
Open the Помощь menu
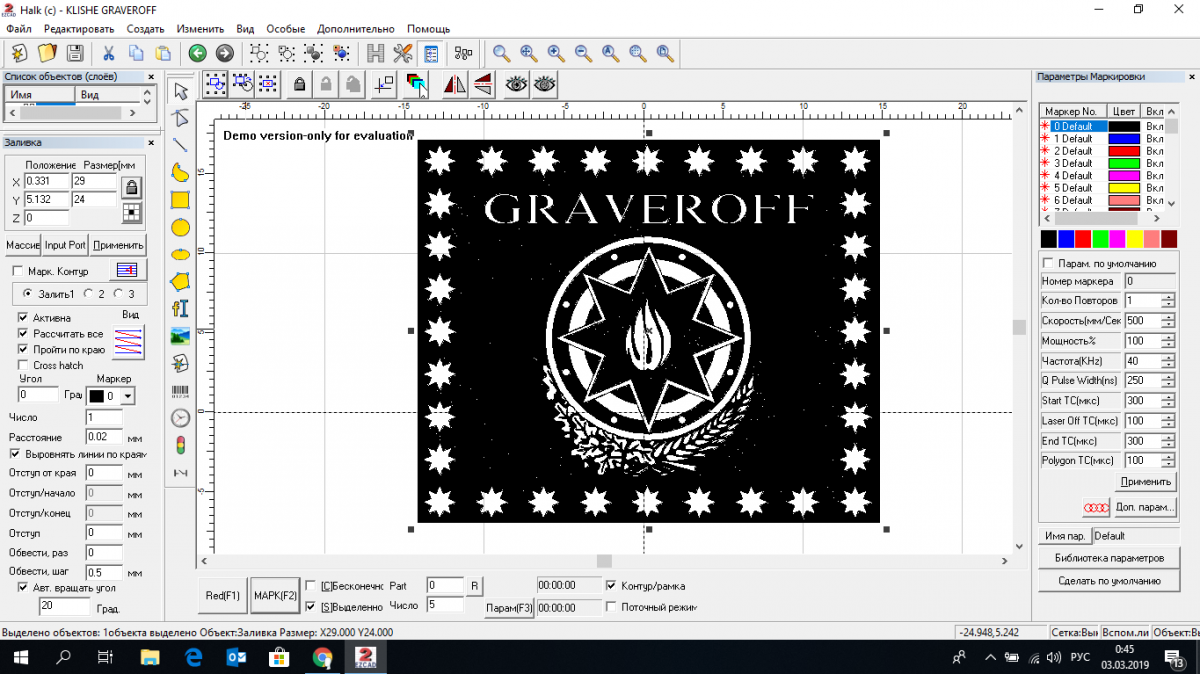(428, 29)
